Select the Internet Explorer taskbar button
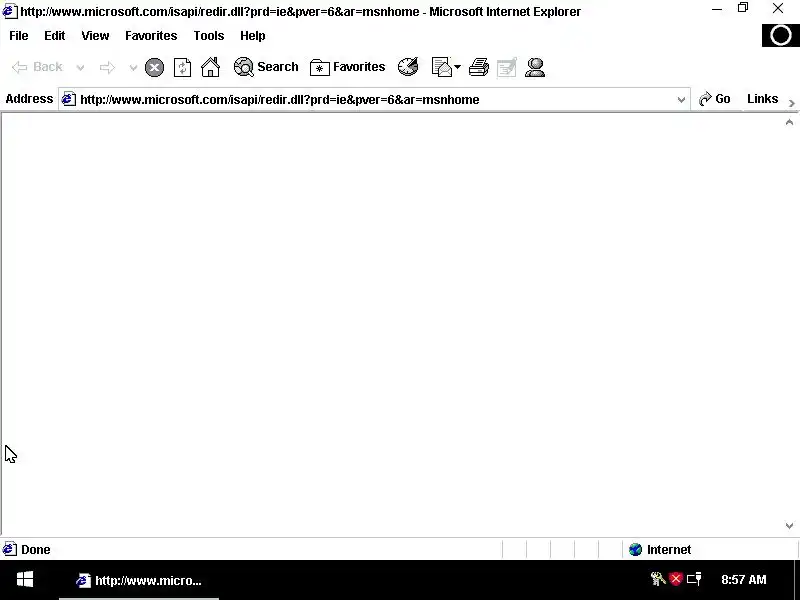Image resolution: width=800 pixels, height=600 pixels. [x=139, y=581]
